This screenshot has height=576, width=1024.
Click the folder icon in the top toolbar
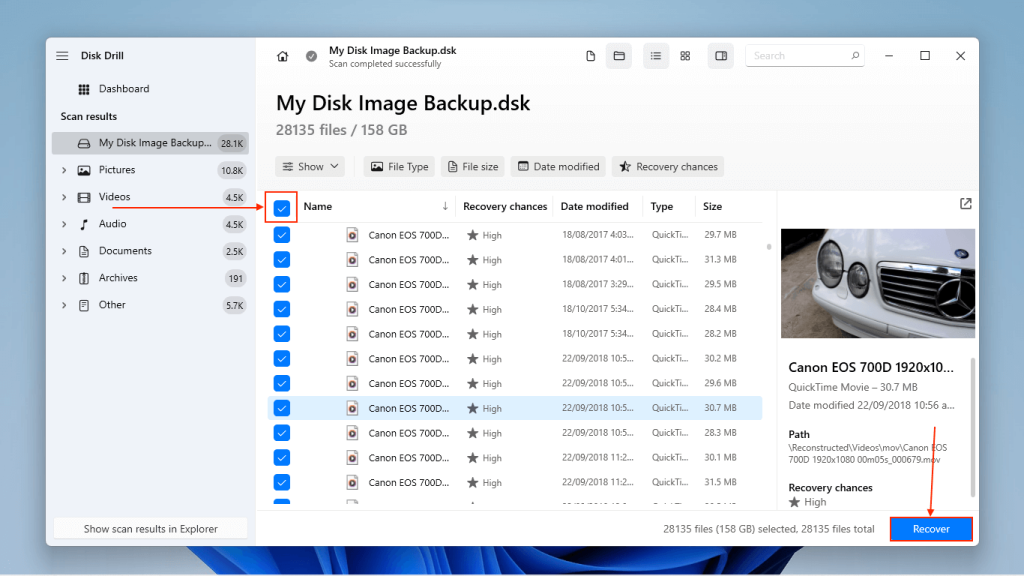(x=619, y=56)
